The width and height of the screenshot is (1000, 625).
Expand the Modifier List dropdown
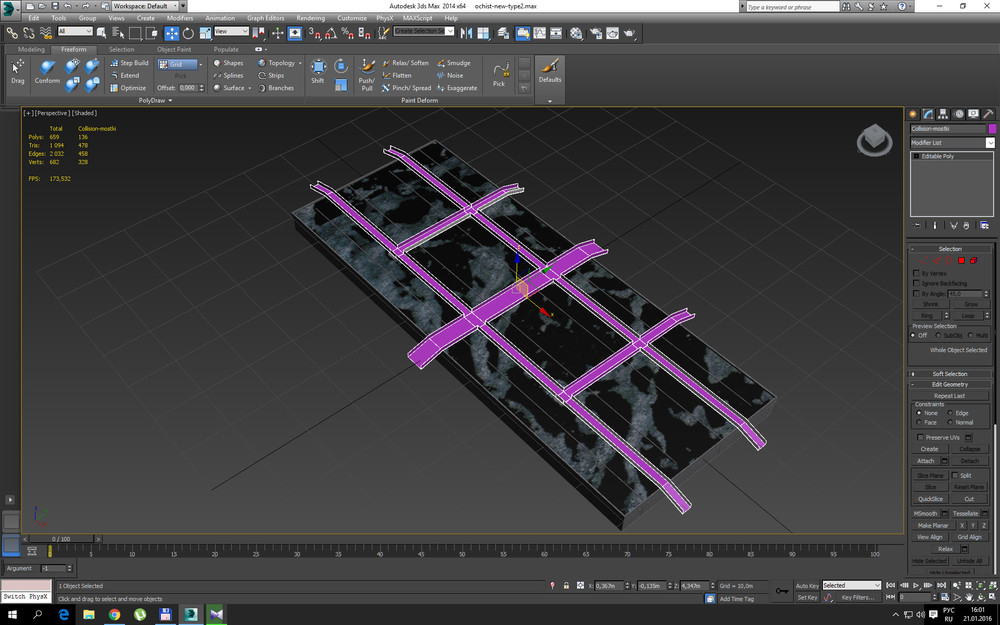(990, 143)
